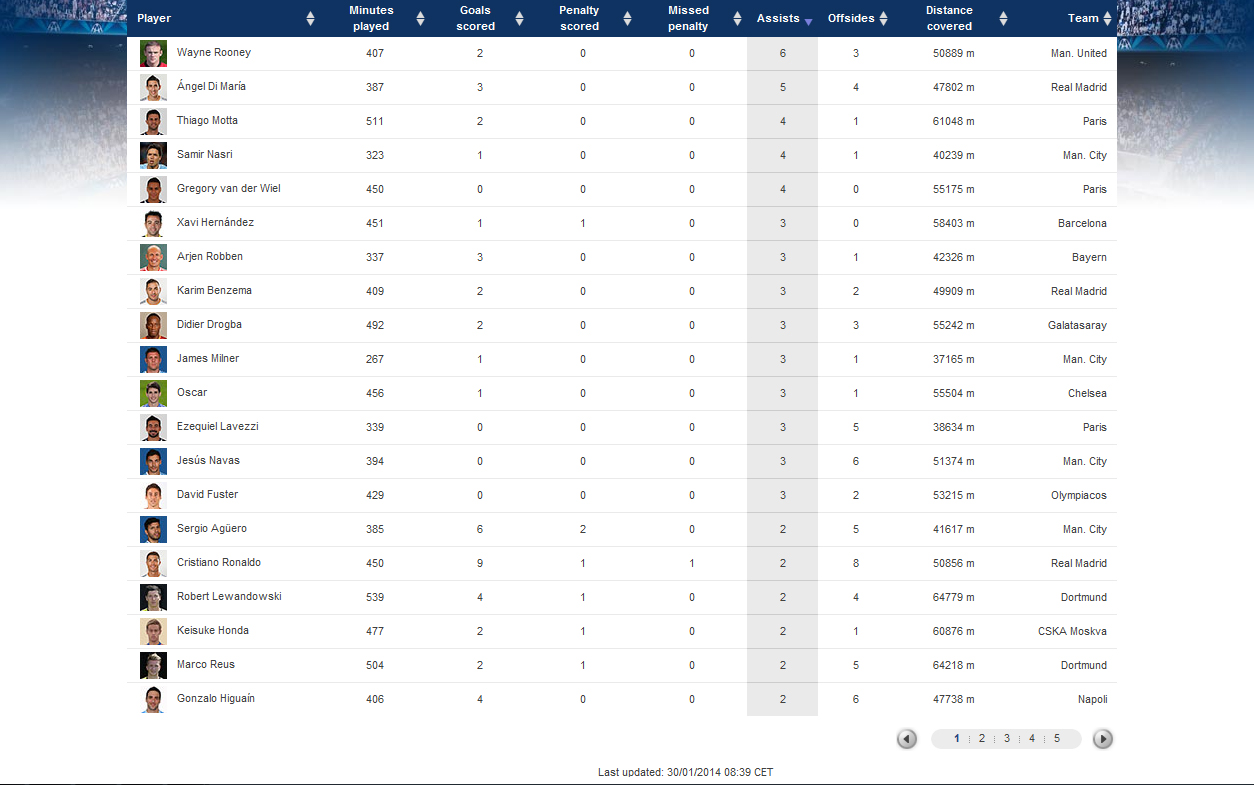Jump to page 2
The width and height of the screenshot is (1254, 785).
[x=982, y=739]
